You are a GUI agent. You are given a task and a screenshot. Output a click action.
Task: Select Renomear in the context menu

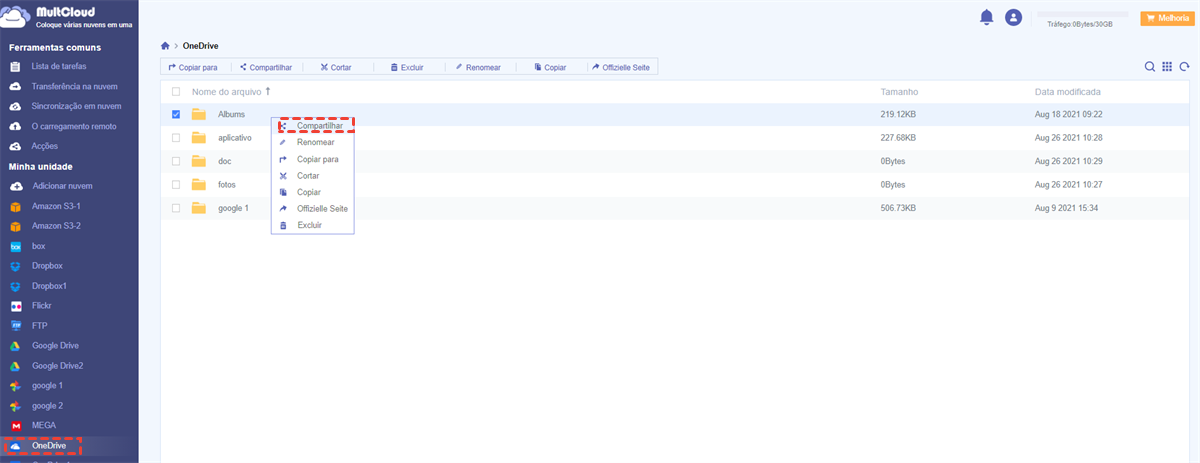(x=313, y=142)
